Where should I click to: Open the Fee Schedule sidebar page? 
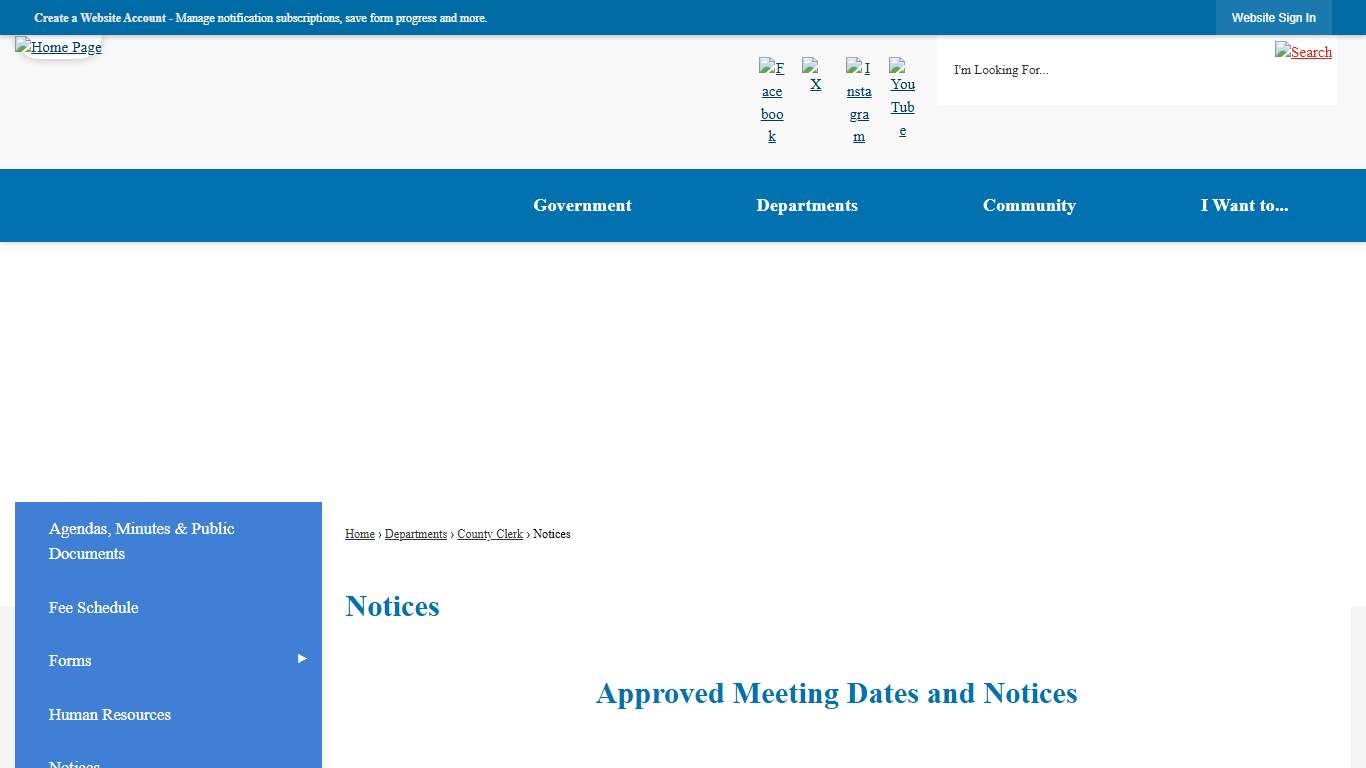pyautogui.click(x=93, y=607)
